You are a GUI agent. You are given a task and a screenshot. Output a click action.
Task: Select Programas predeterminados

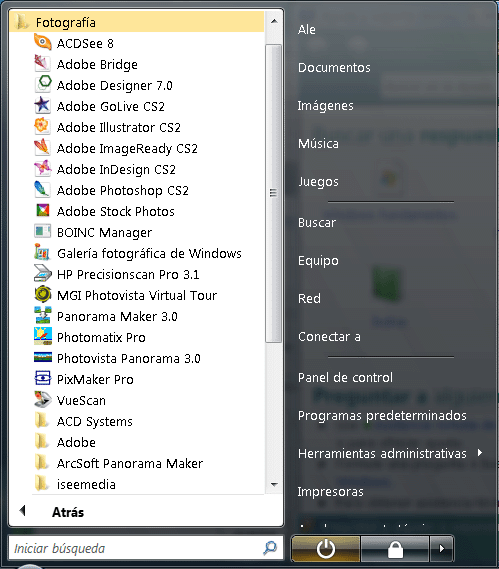(x=382, y=416)
